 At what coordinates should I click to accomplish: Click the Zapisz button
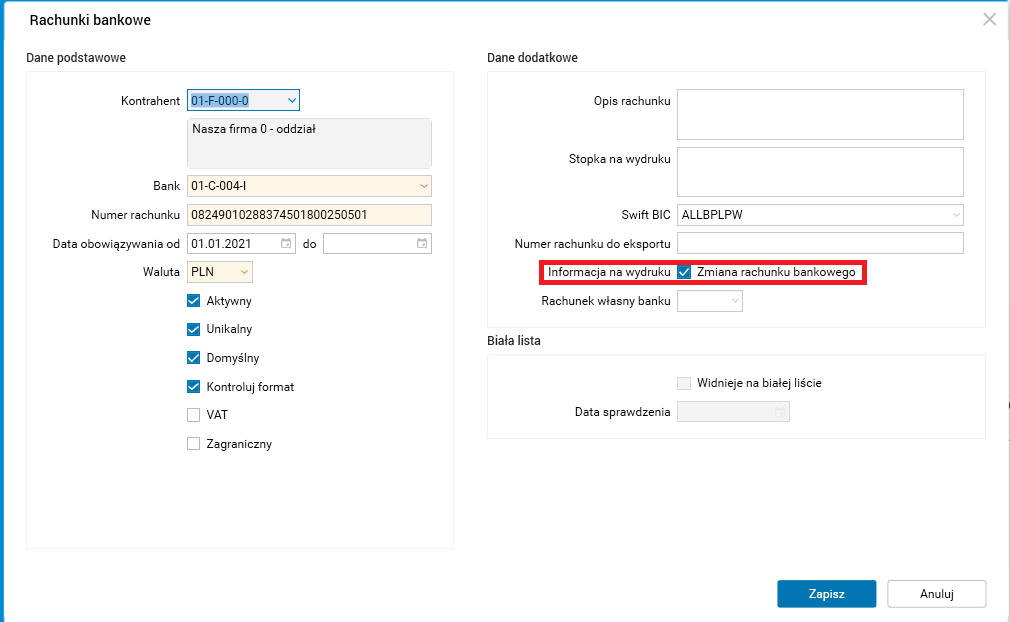click(x=826, y=594)
